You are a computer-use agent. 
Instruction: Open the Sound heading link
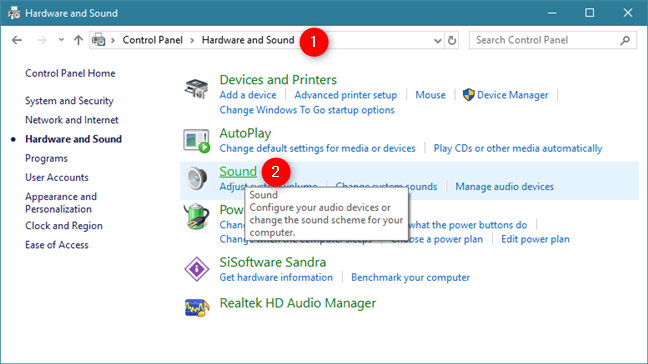point(238,171)
